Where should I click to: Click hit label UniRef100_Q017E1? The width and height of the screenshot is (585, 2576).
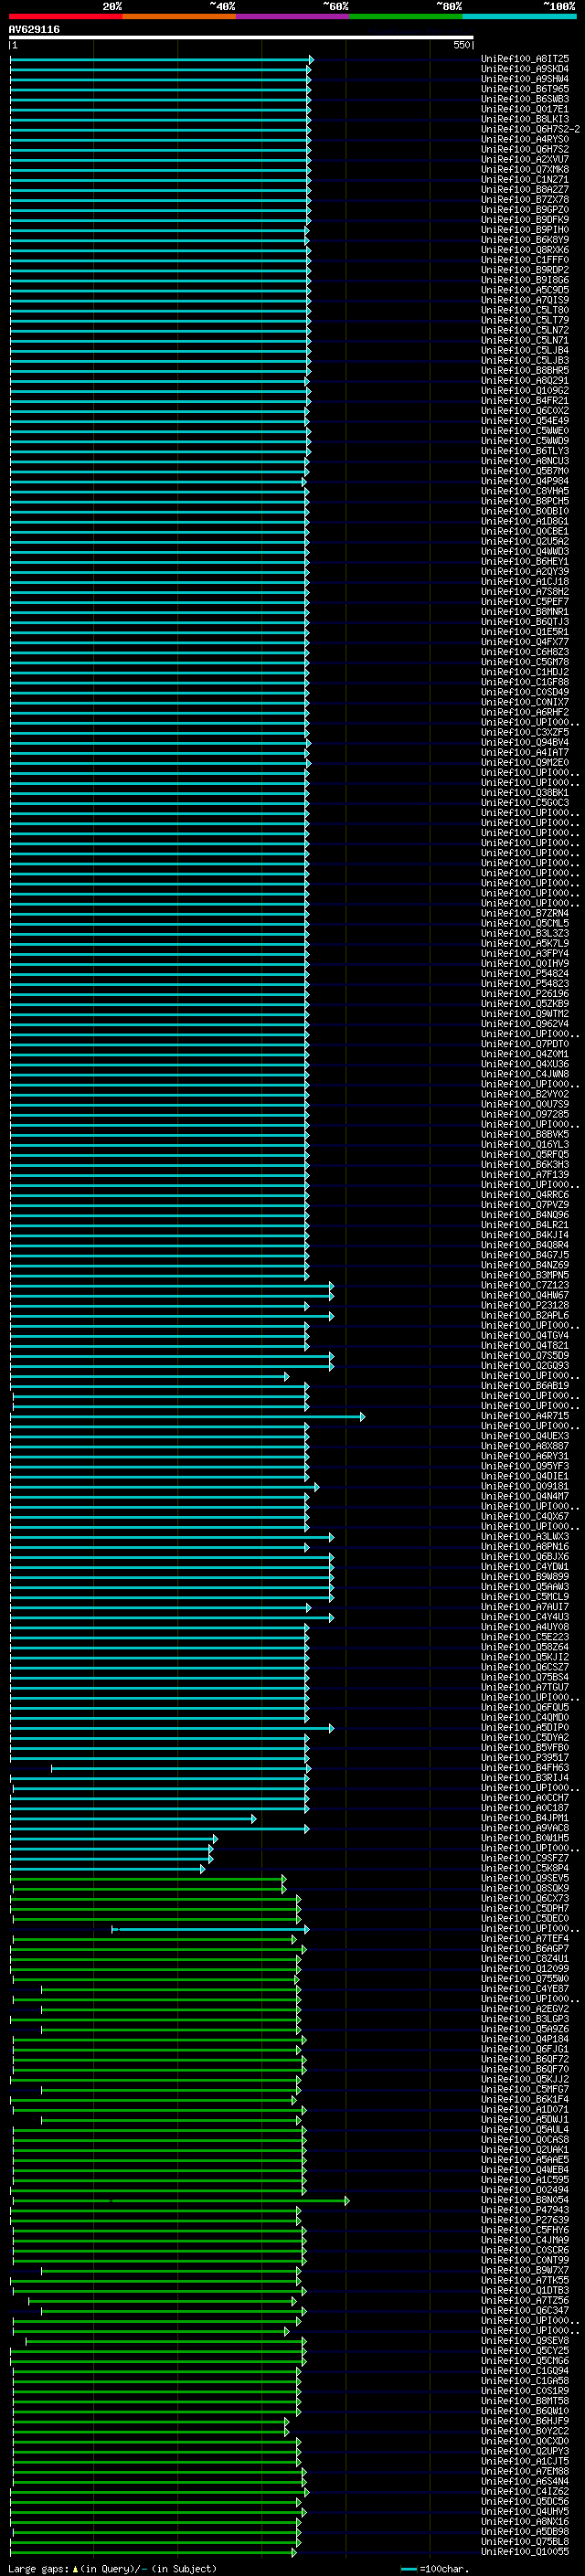[525, 109]
